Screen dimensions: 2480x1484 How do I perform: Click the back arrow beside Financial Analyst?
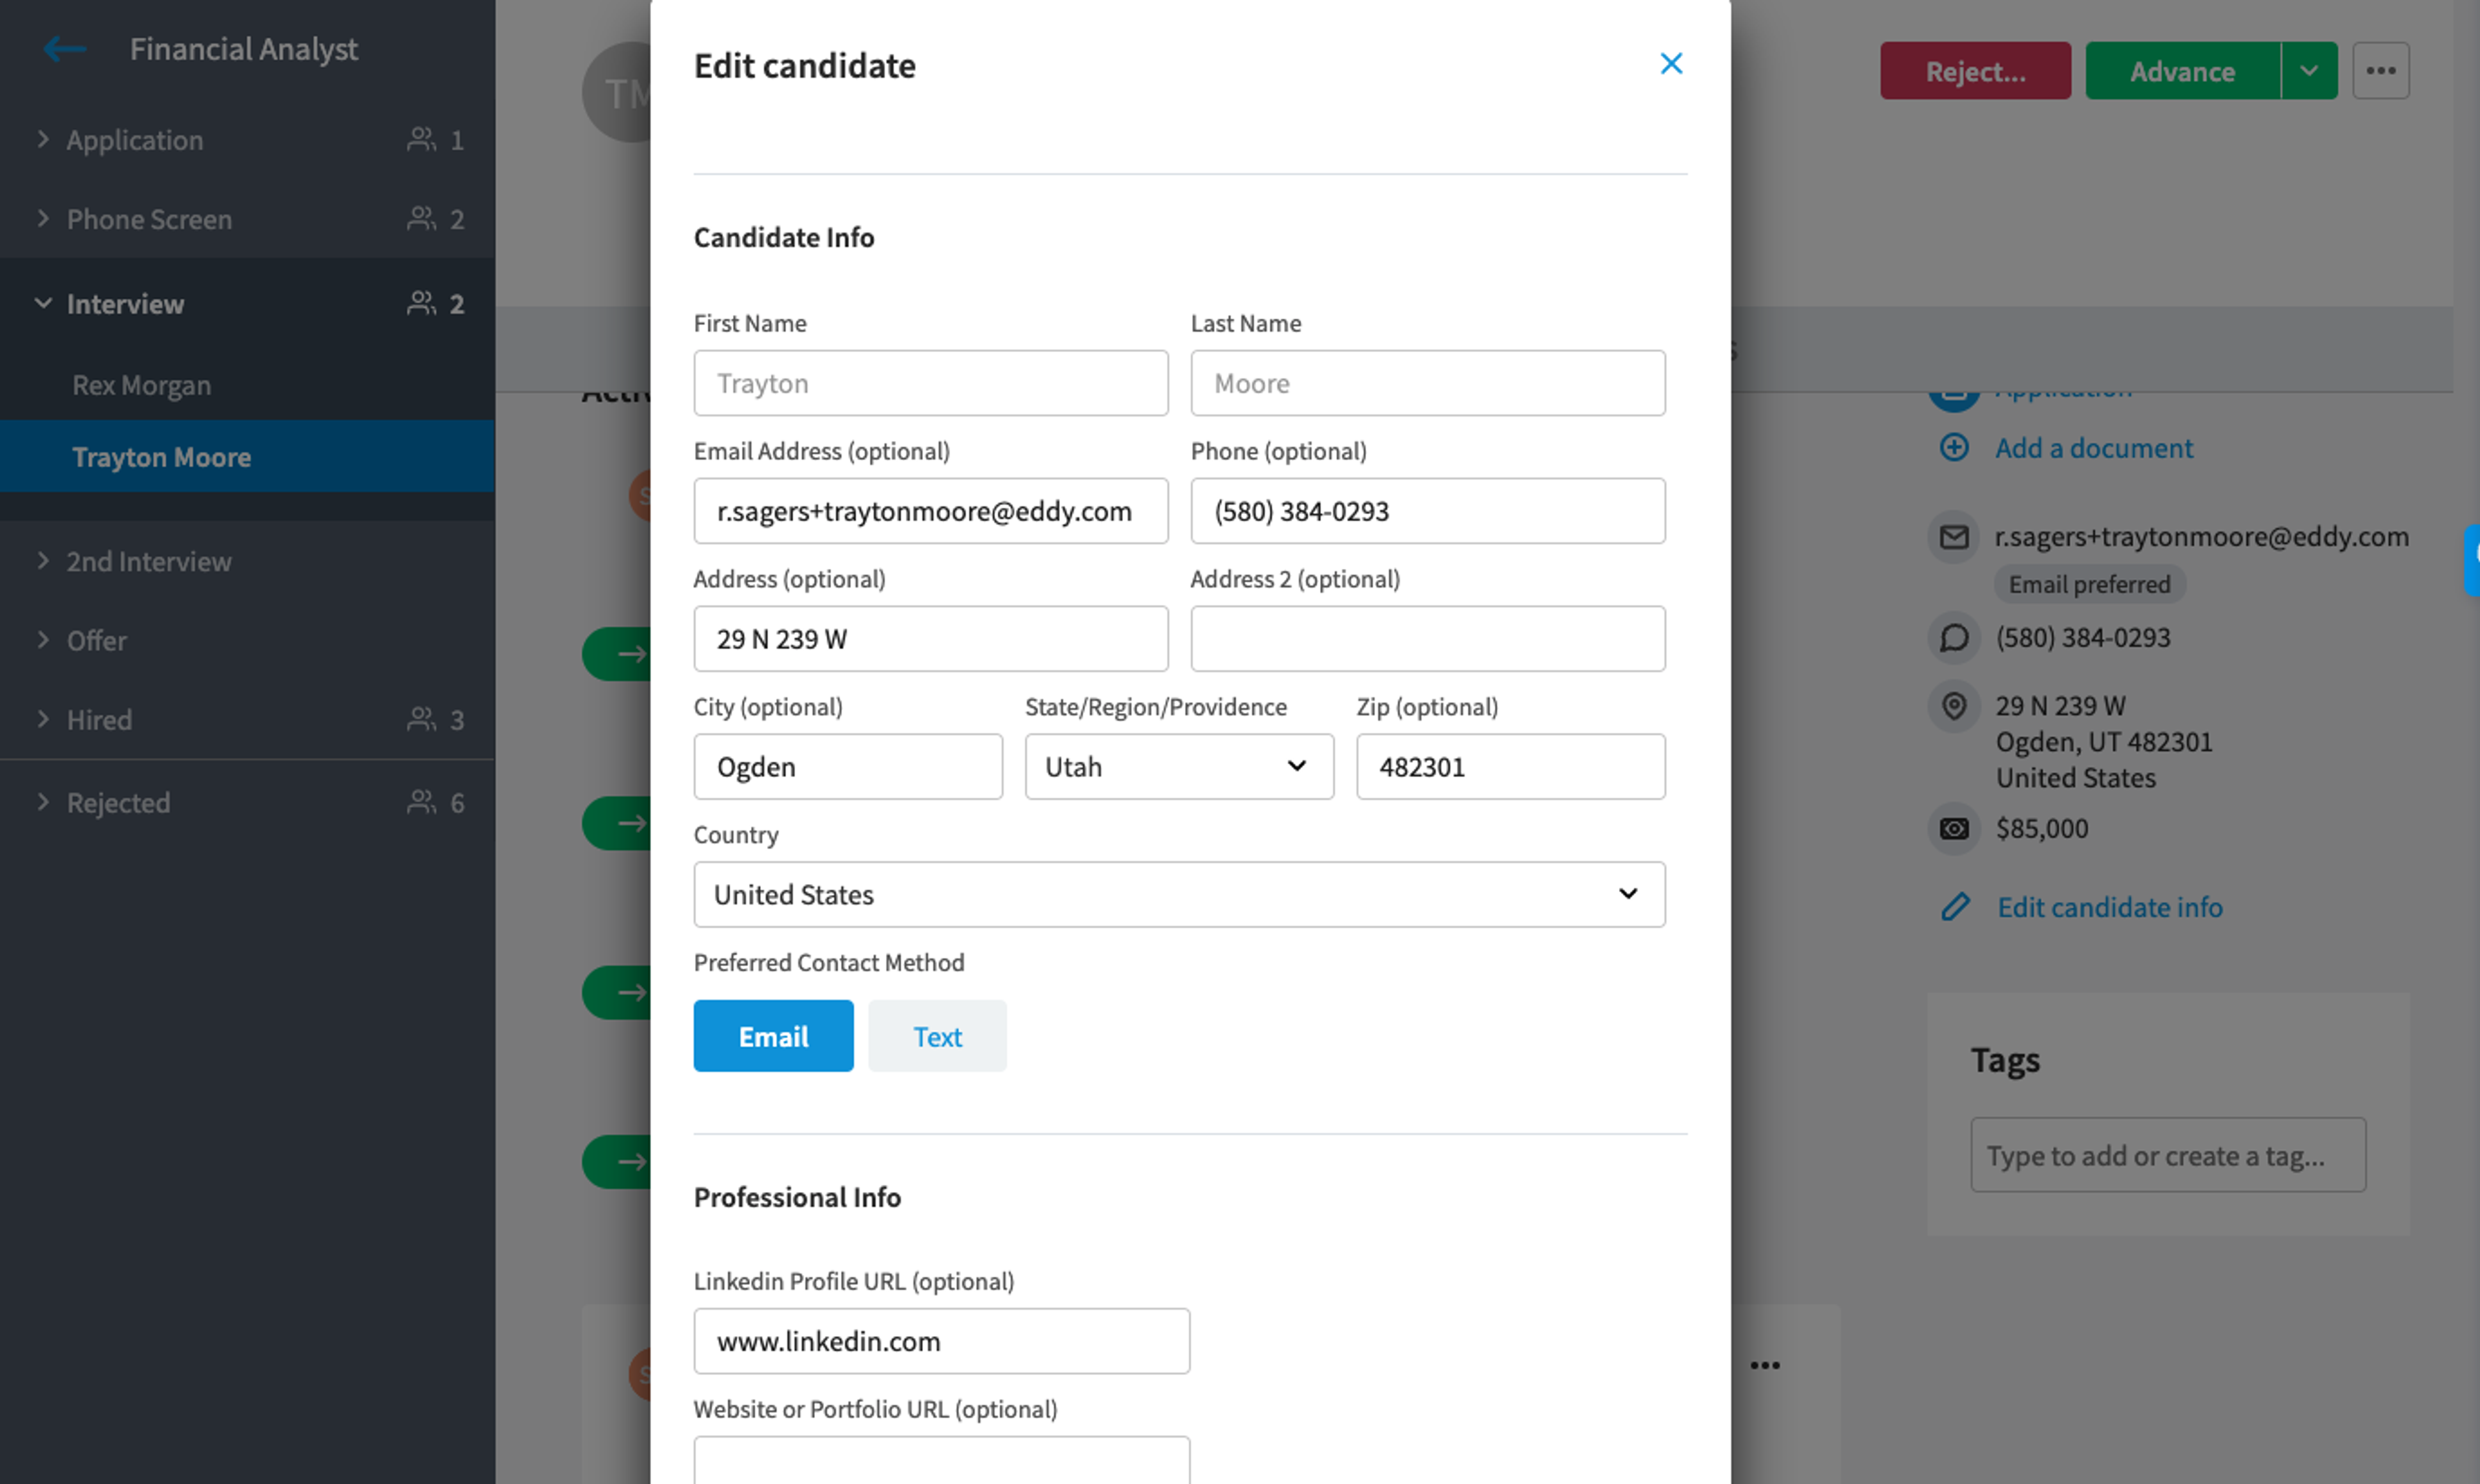pyautogui.click(x=65, y=48)
